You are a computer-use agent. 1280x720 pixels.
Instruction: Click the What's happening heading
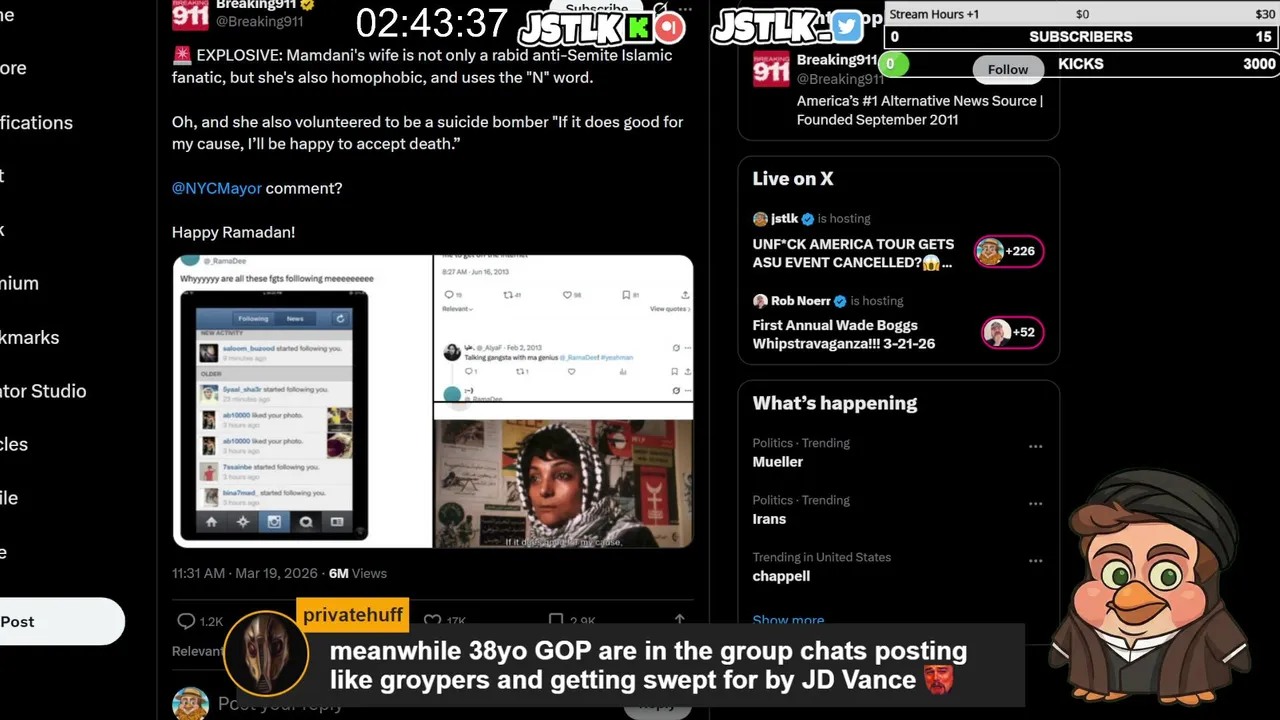pos(835,403)
